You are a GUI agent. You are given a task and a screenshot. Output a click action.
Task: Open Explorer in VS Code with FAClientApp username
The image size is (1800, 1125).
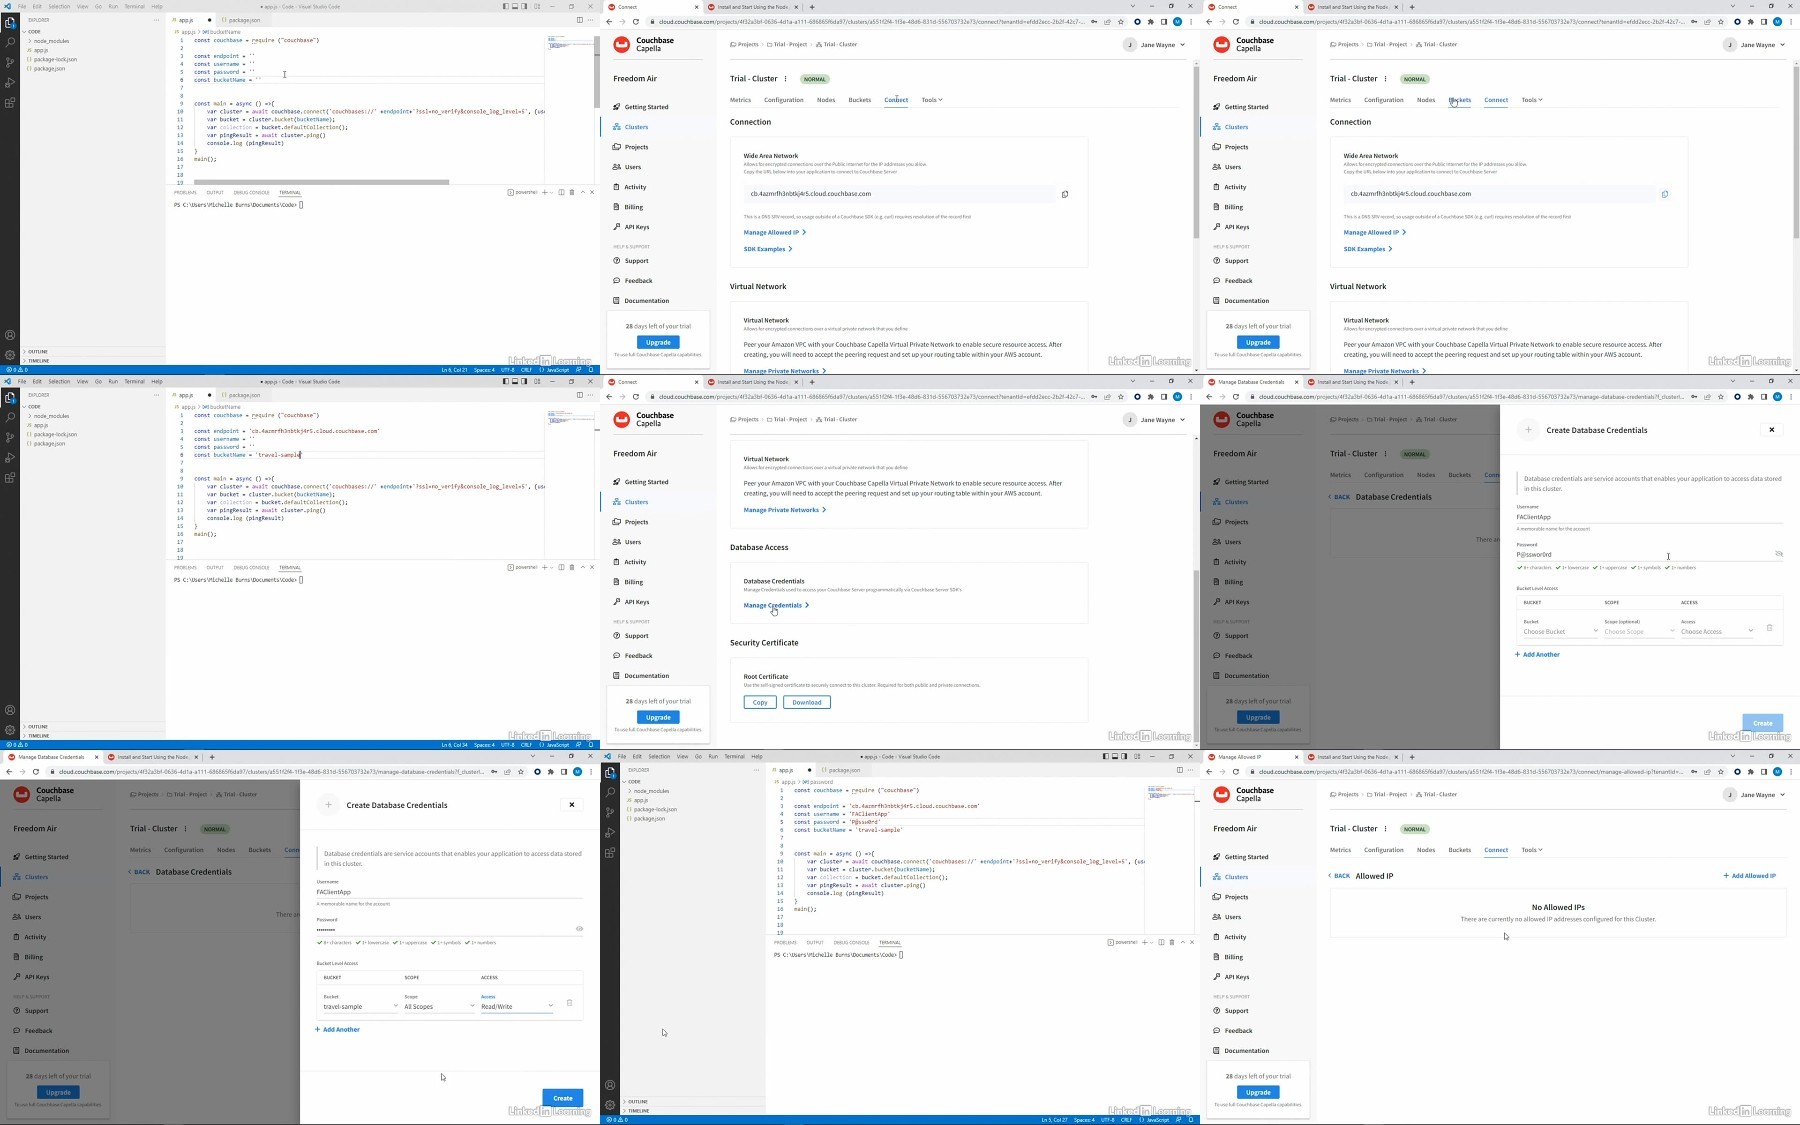[610, 772]
